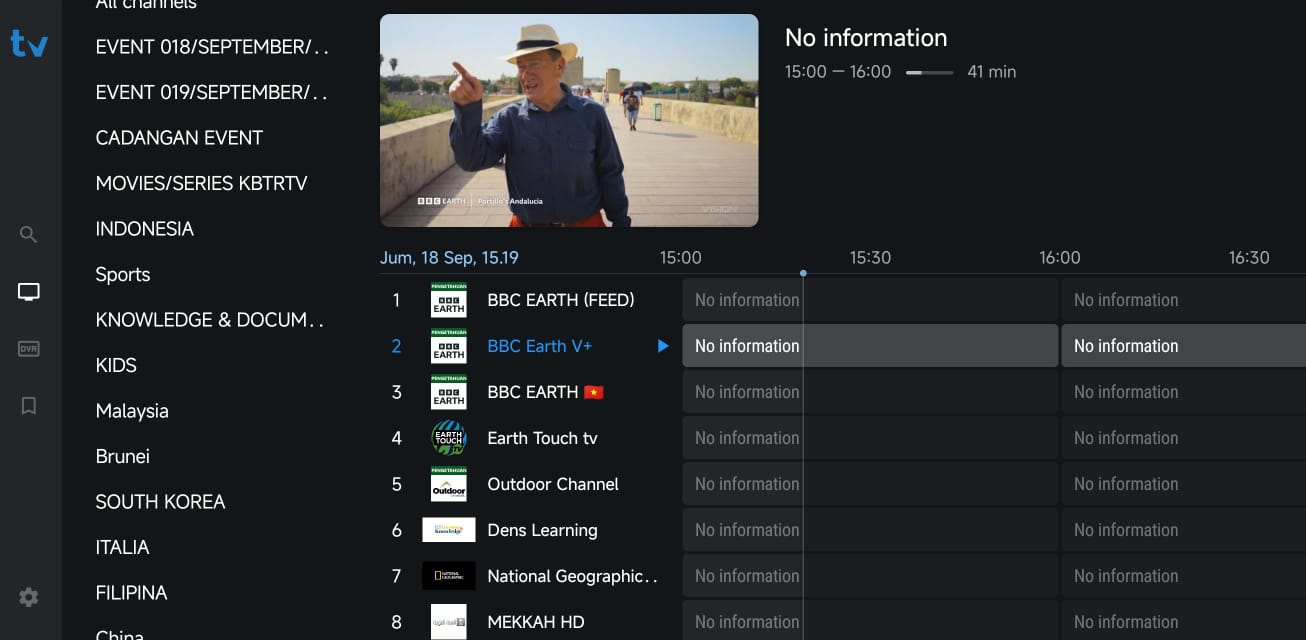Click 15:00 program block for MEKKAH HD
Screen dimensions: 1306x640
coord(870,622)
